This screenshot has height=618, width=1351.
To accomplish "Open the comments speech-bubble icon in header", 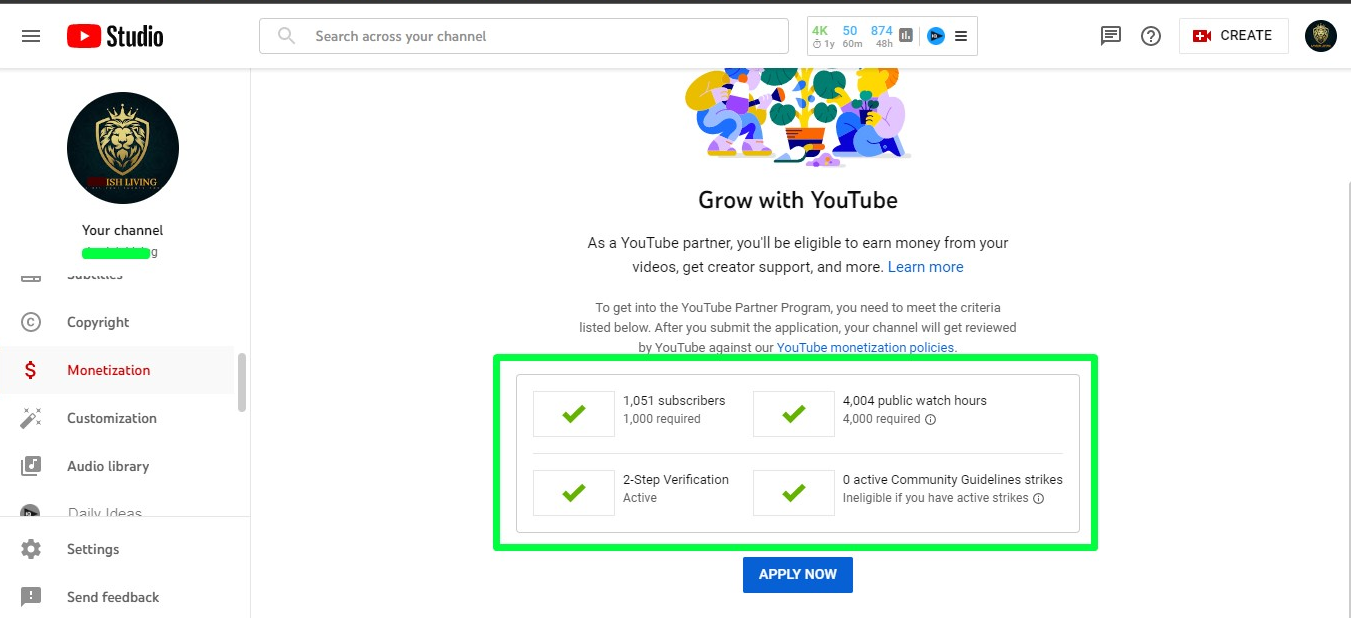I will 1110,36.
